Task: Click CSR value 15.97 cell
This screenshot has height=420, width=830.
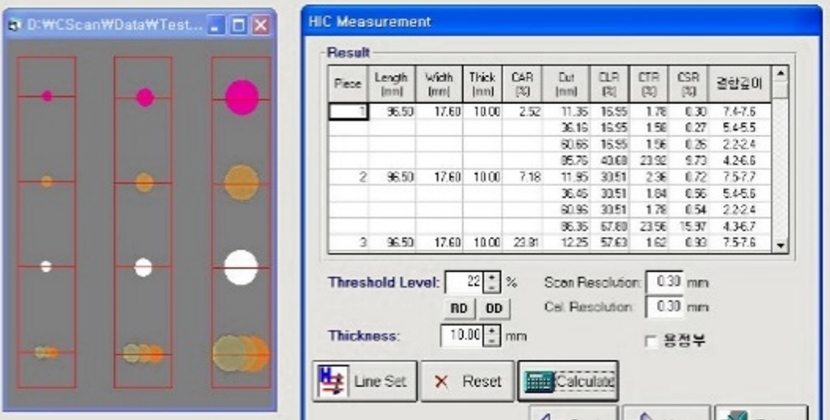Action: tap(688, 226)
